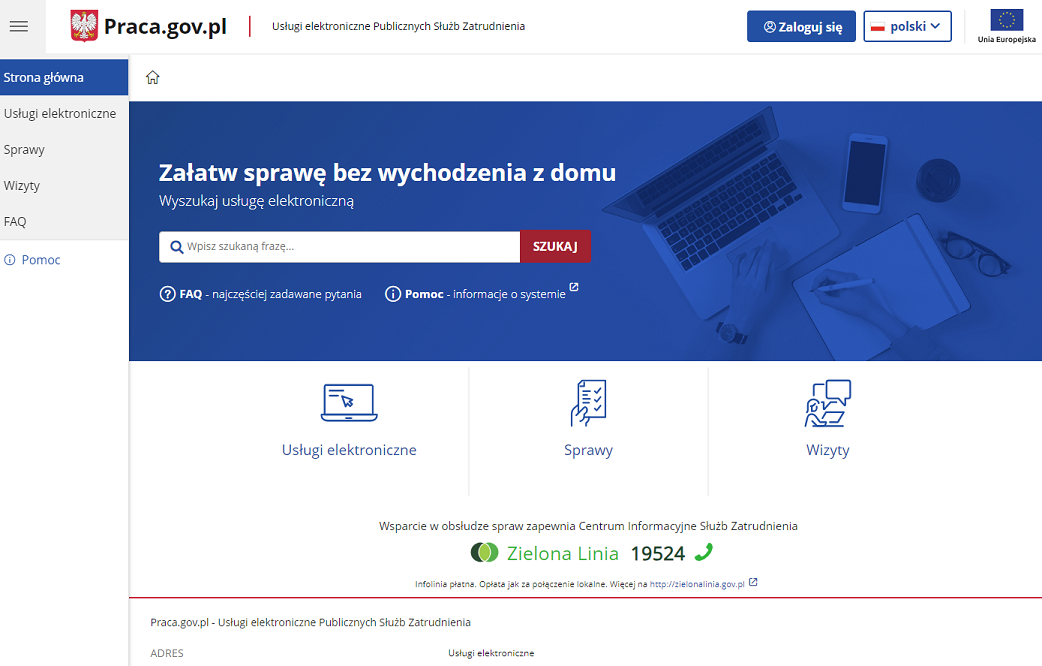The height and width of the screenshot is (666, 1042).
Task: Click the Załatw sprawę bez wychodzenia z domu heading
Action: point(387,173)
